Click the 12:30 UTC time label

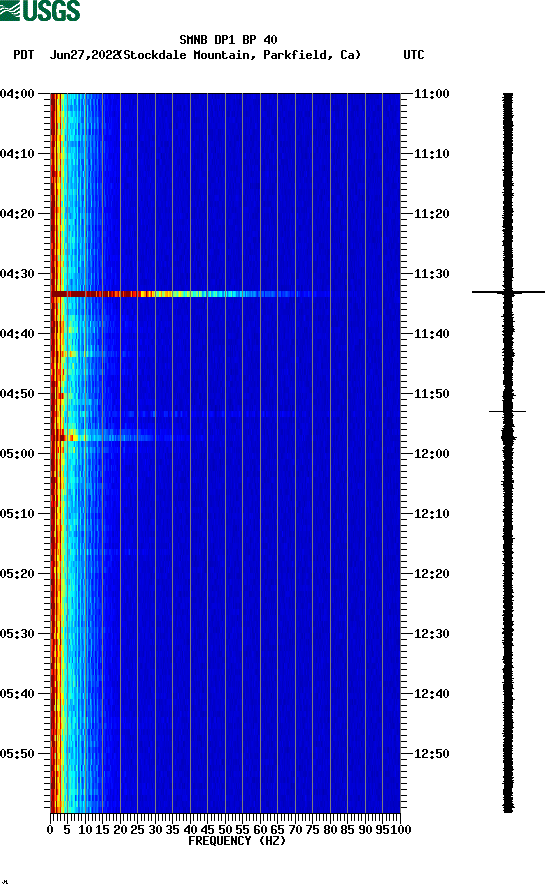tap(432, 634)
